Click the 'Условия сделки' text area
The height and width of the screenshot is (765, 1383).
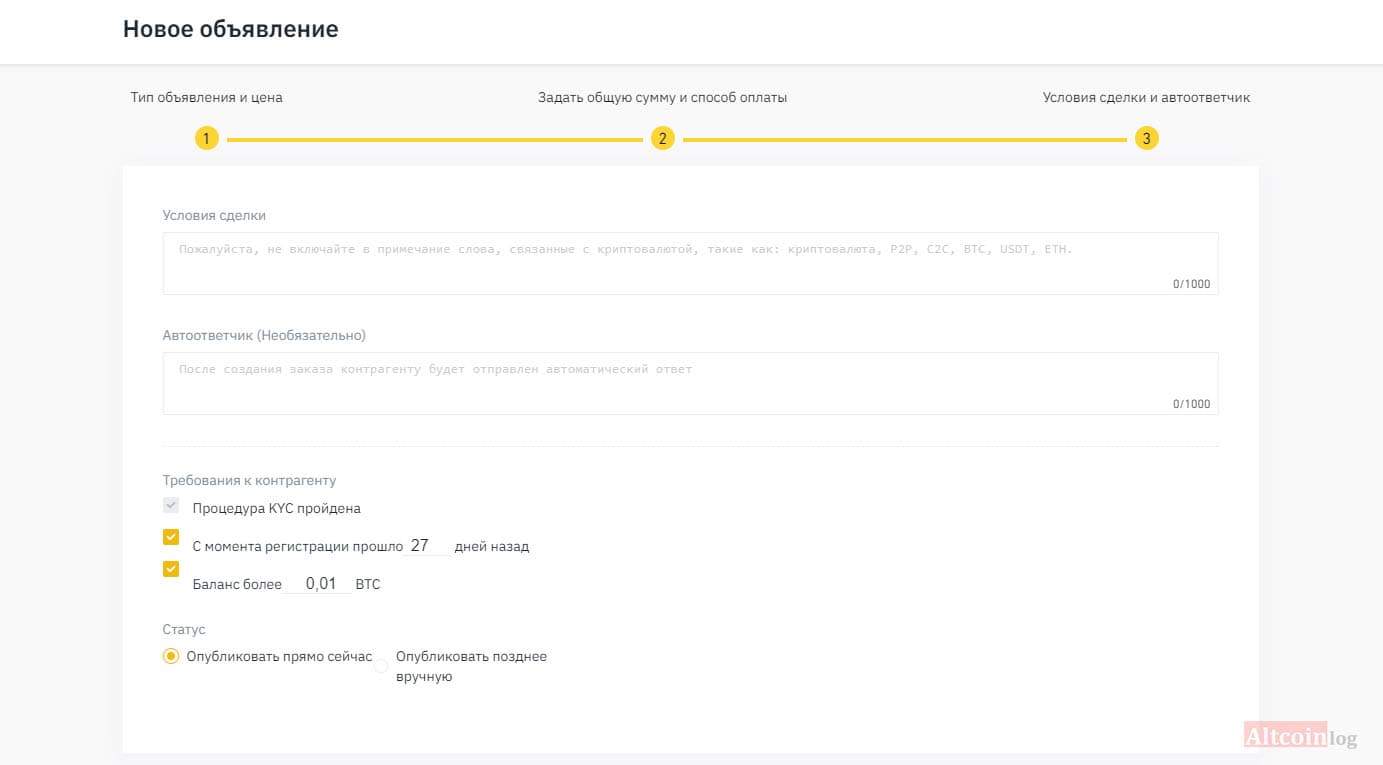click(x=690, y=263)
